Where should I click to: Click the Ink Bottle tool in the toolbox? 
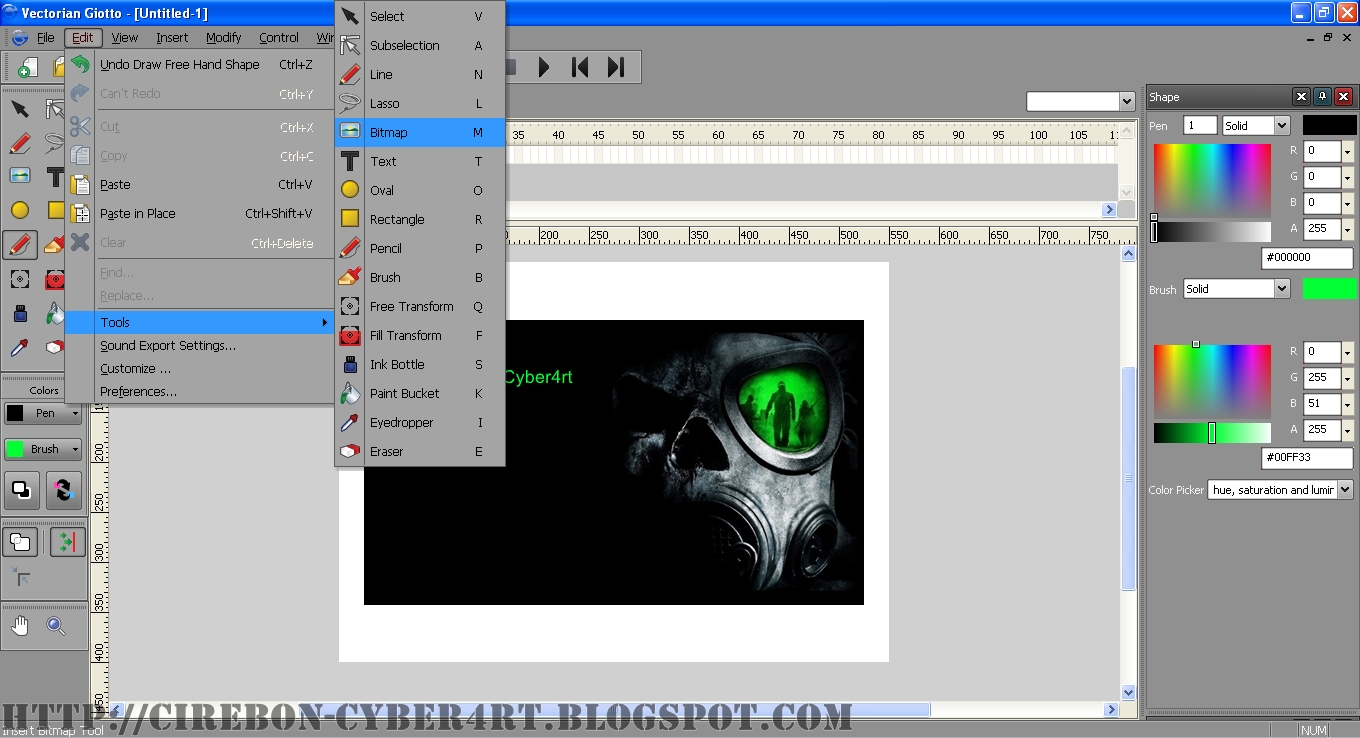(x=22, y=315)
